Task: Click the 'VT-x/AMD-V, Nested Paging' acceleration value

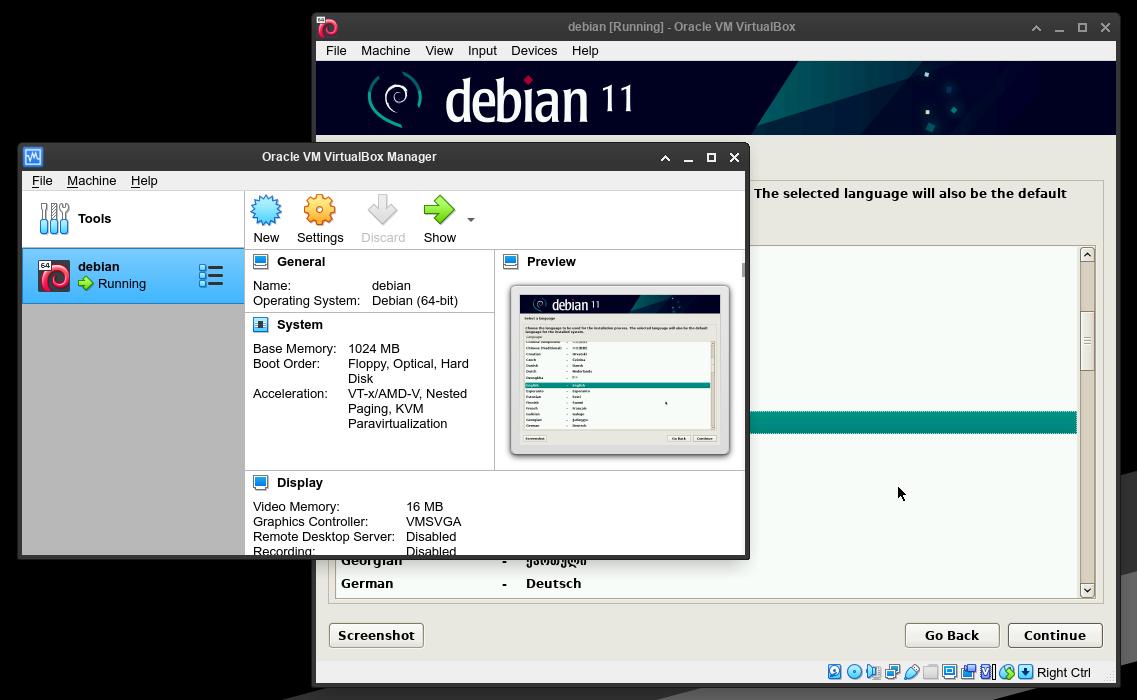Action: coord(408,408)
